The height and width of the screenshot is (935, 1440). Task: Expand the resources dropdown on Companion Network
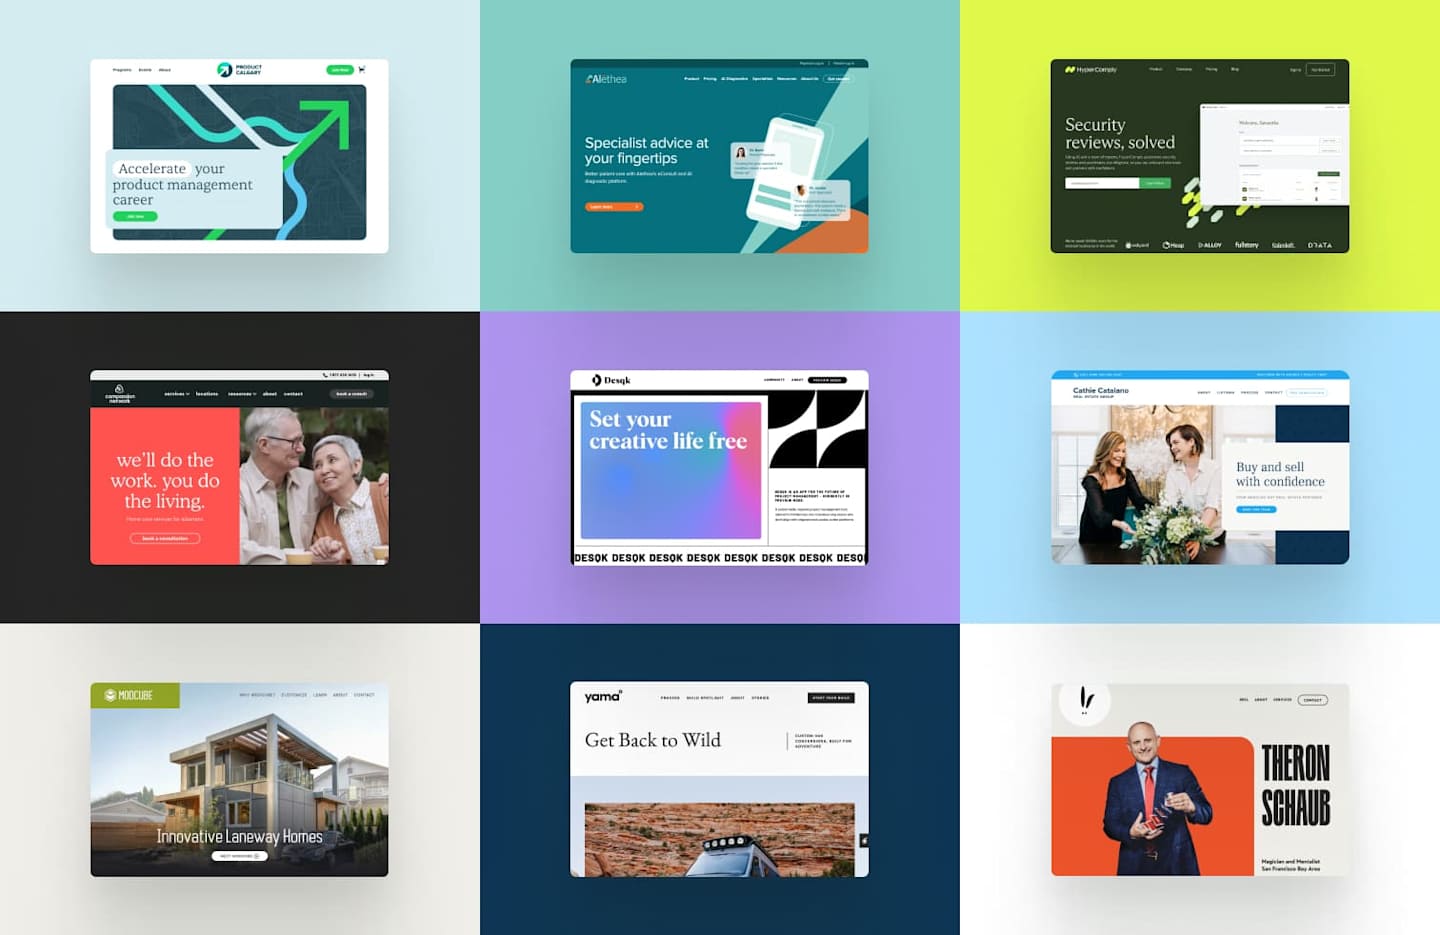[242, 394]
